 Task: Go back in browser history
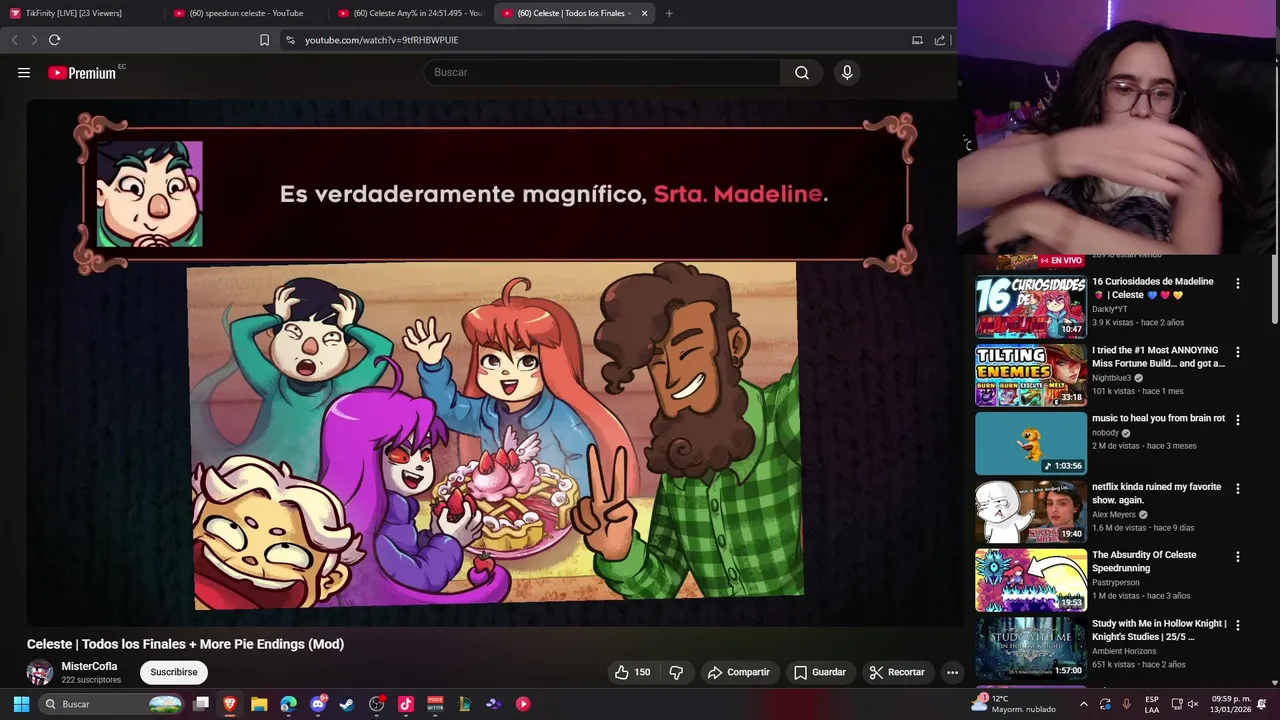(14, 40)
